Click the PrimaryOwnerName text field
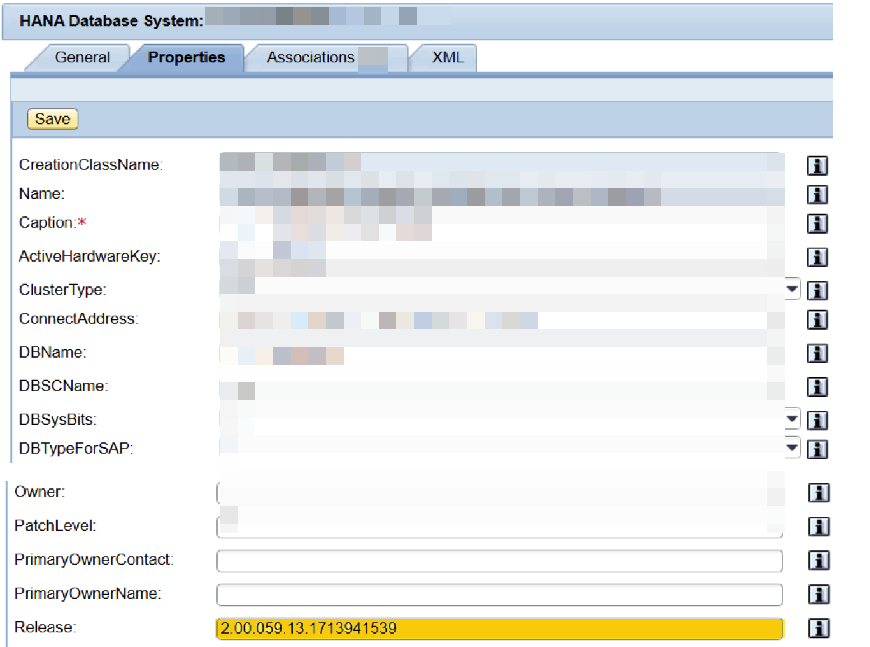 (499, 595)
